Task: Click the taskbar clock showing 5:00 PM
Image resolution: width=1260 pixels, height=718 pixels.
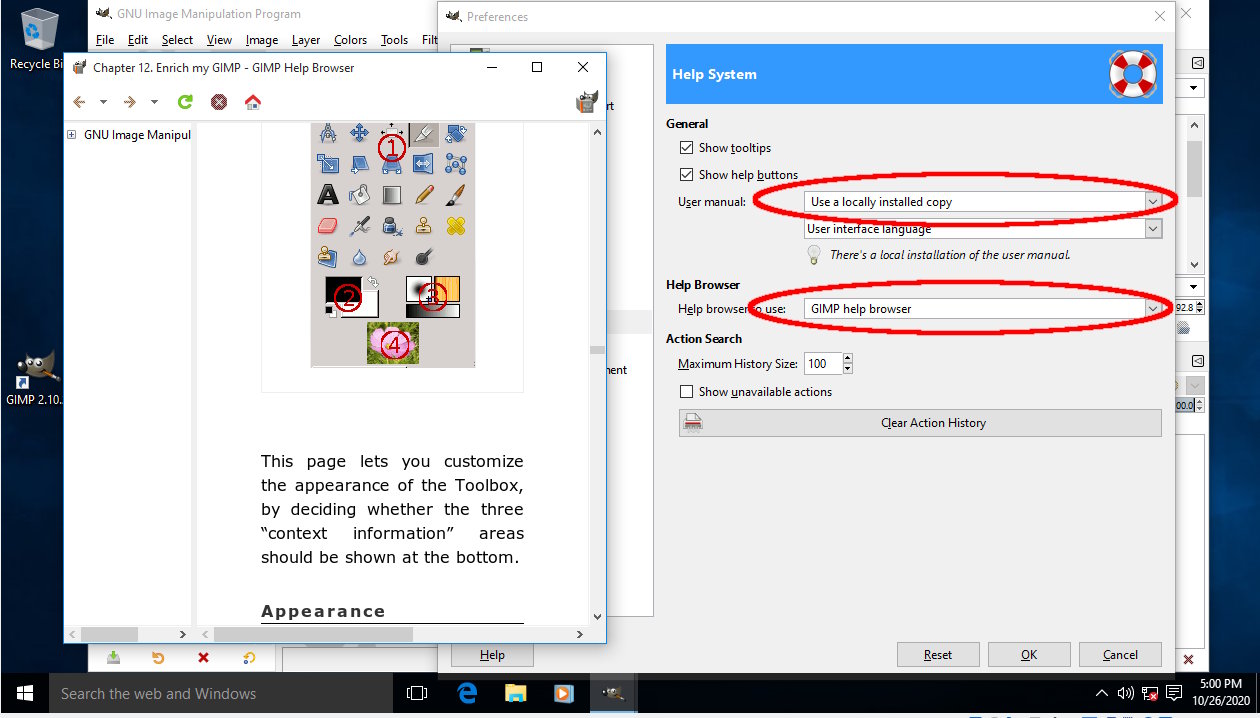Action: coord(1220,693)
